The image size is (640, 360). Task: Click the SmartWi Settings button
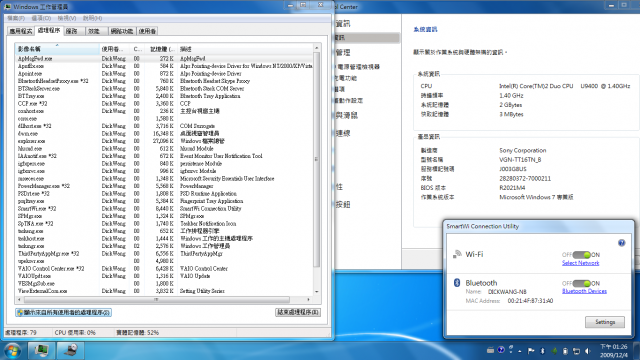pos(605,322)
